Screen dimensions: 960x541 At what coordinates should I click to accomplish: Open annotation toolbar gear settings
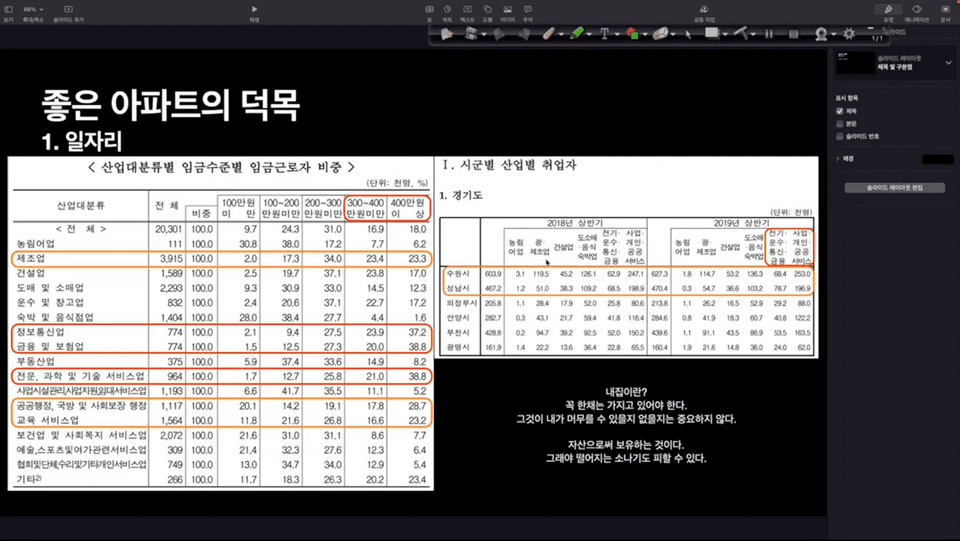(x=849, y=34)
